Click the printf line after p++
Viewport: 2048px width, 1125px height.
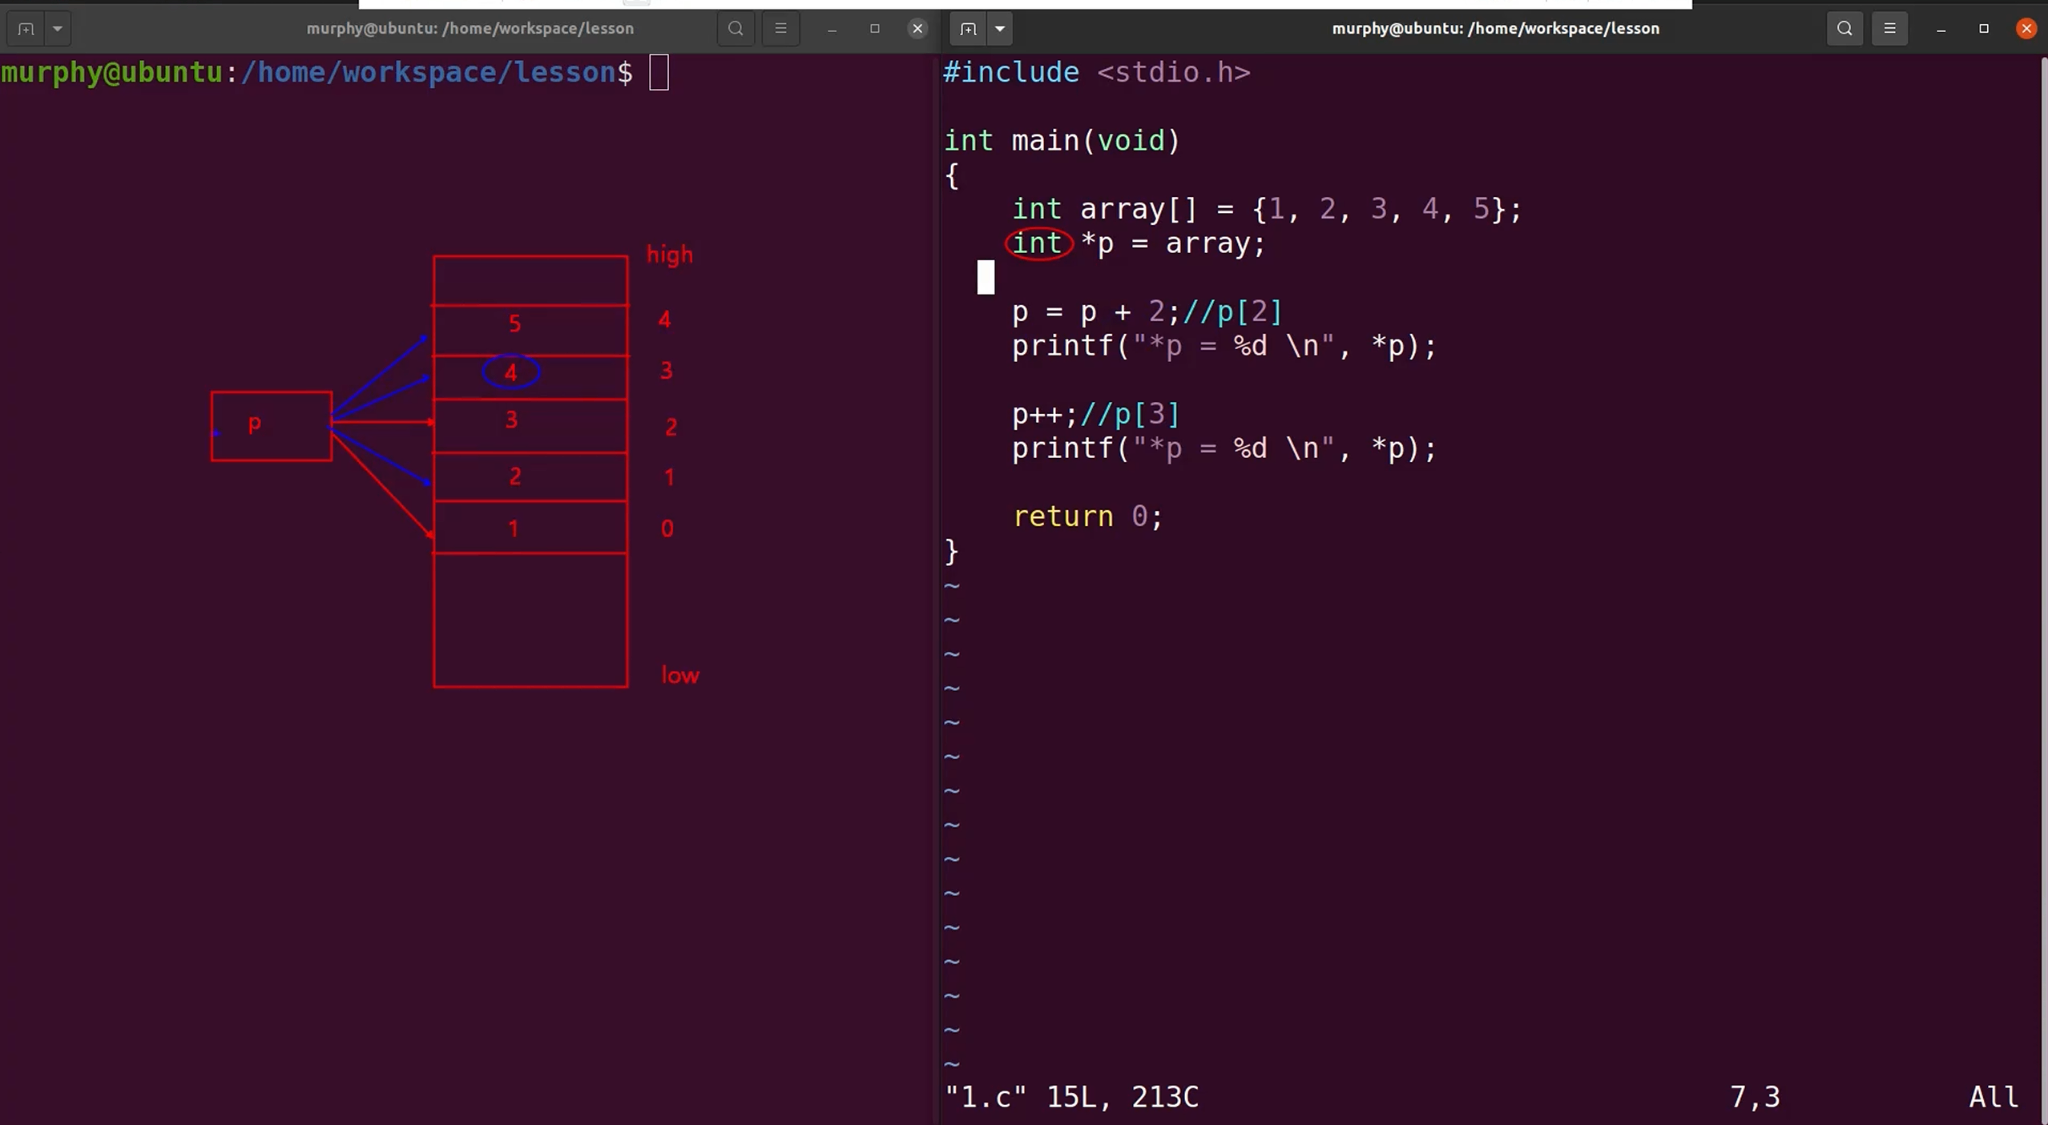pyautogui.click(x=1223, y=448)
